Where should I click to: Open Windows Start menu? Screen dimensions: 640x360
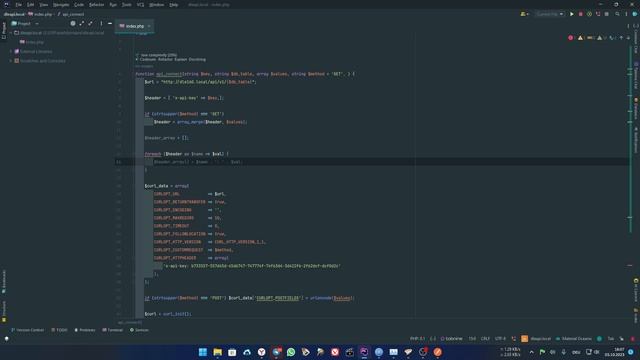tap(203, 352)
